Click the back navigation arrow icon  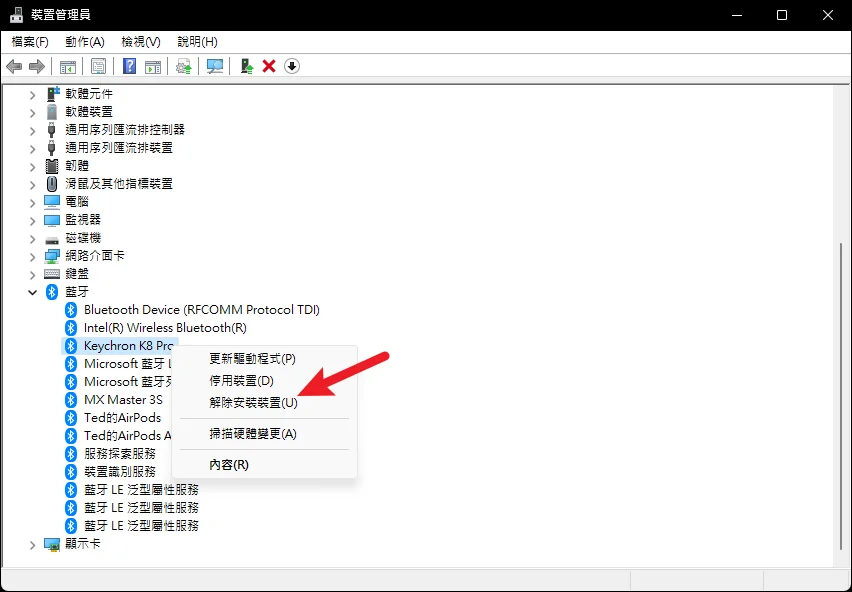(14, 66)
